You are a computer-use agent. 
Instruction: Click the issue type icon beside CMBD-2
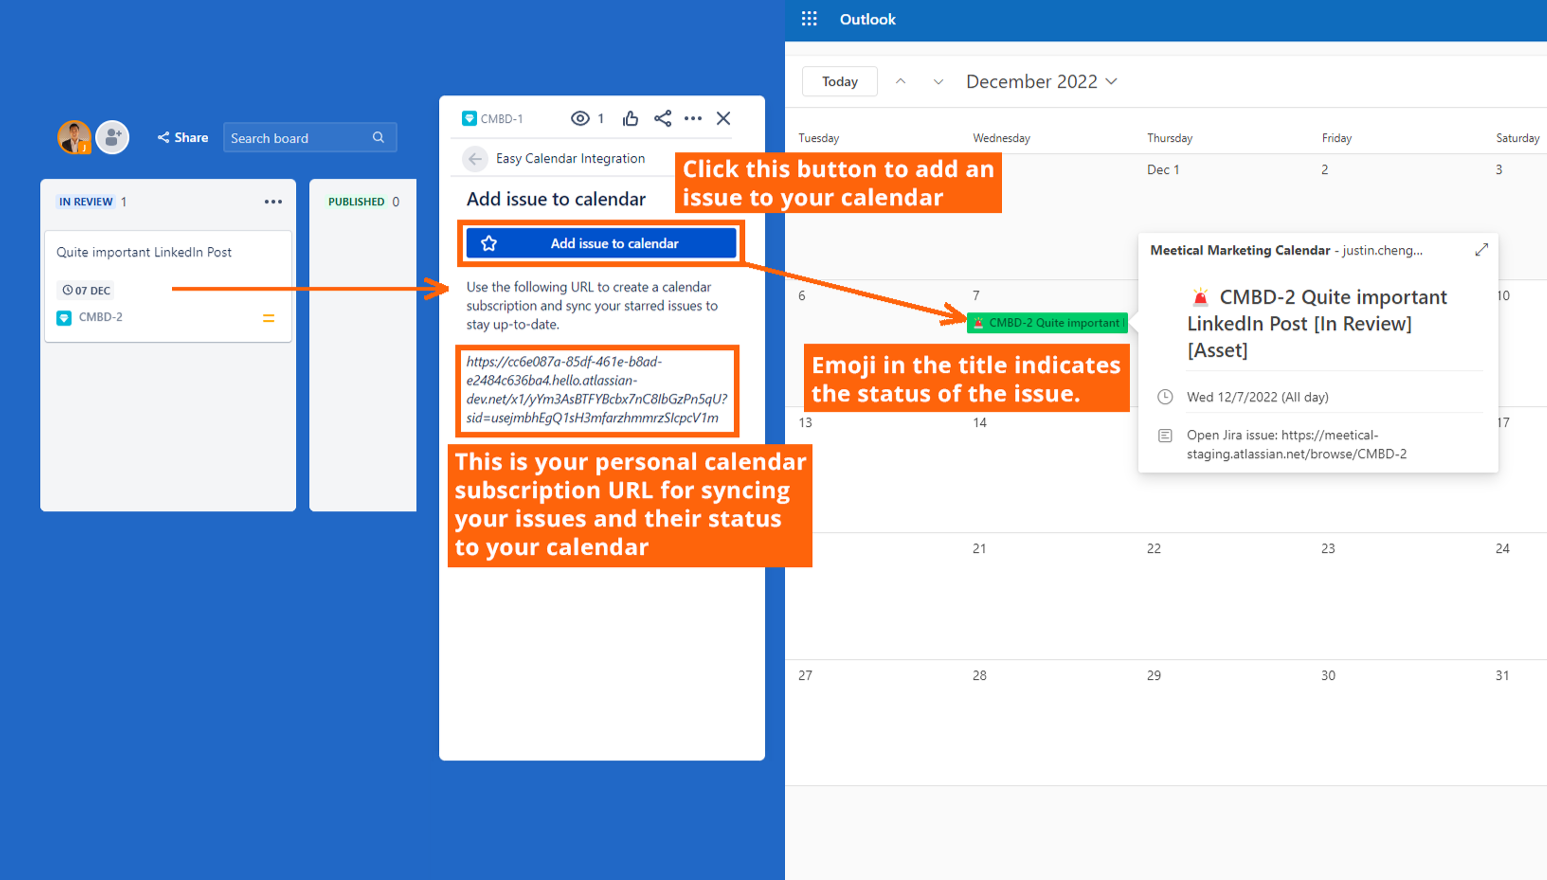click(64, 318)
